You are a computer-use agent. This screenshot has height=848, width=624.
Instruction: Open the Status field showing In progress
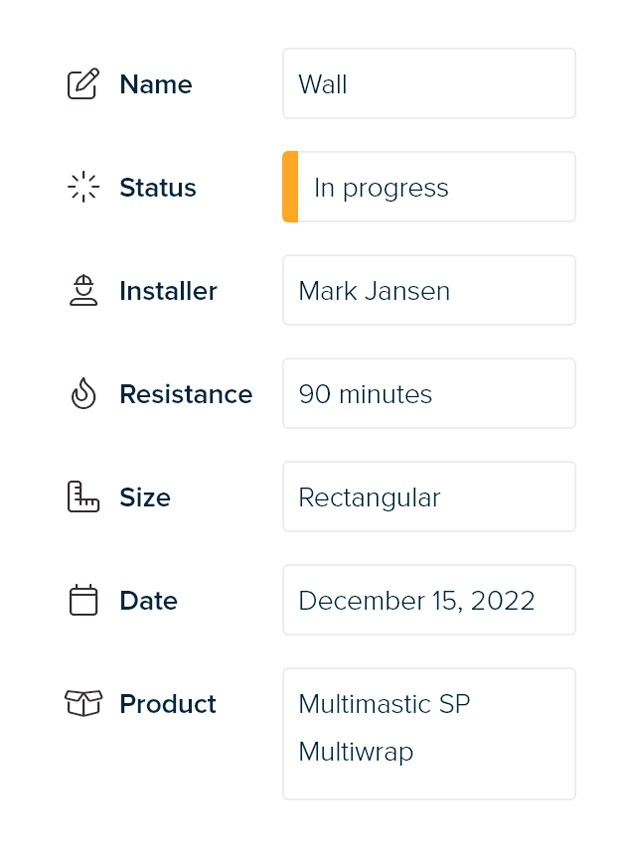pos(430,186)
